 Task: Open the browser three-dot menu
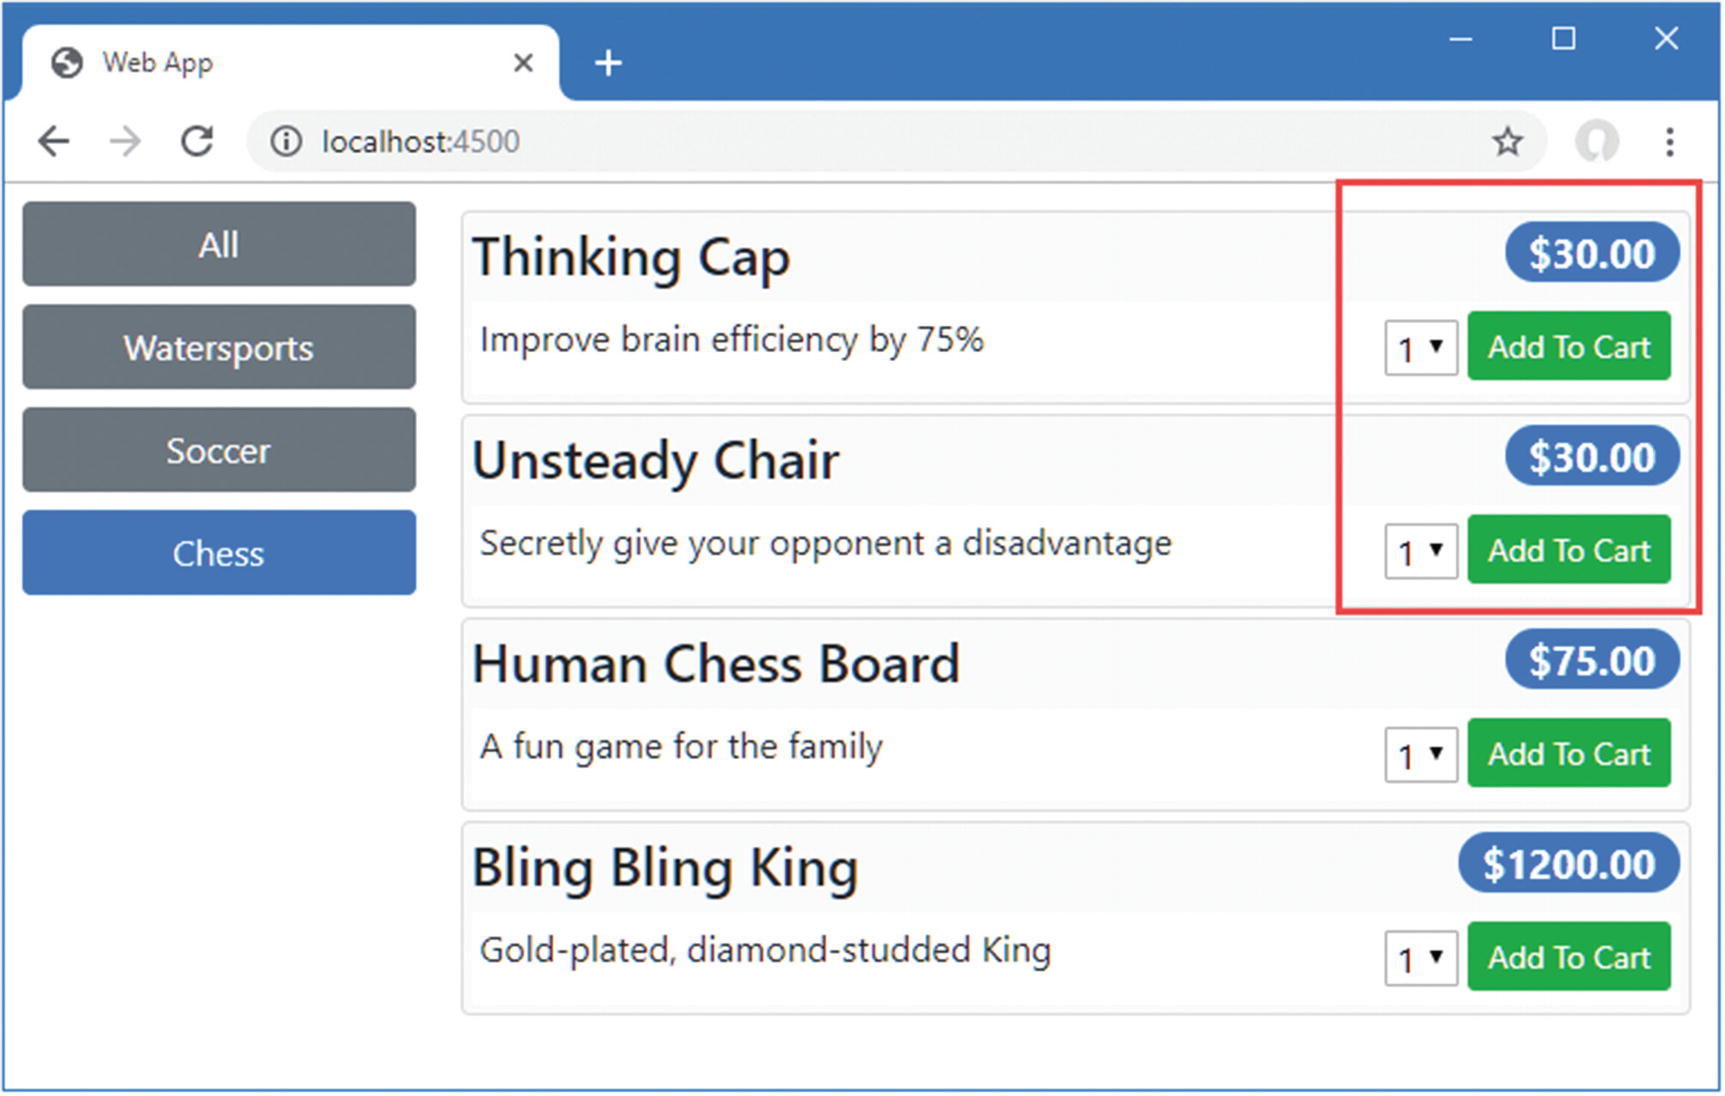(1669, 142)
